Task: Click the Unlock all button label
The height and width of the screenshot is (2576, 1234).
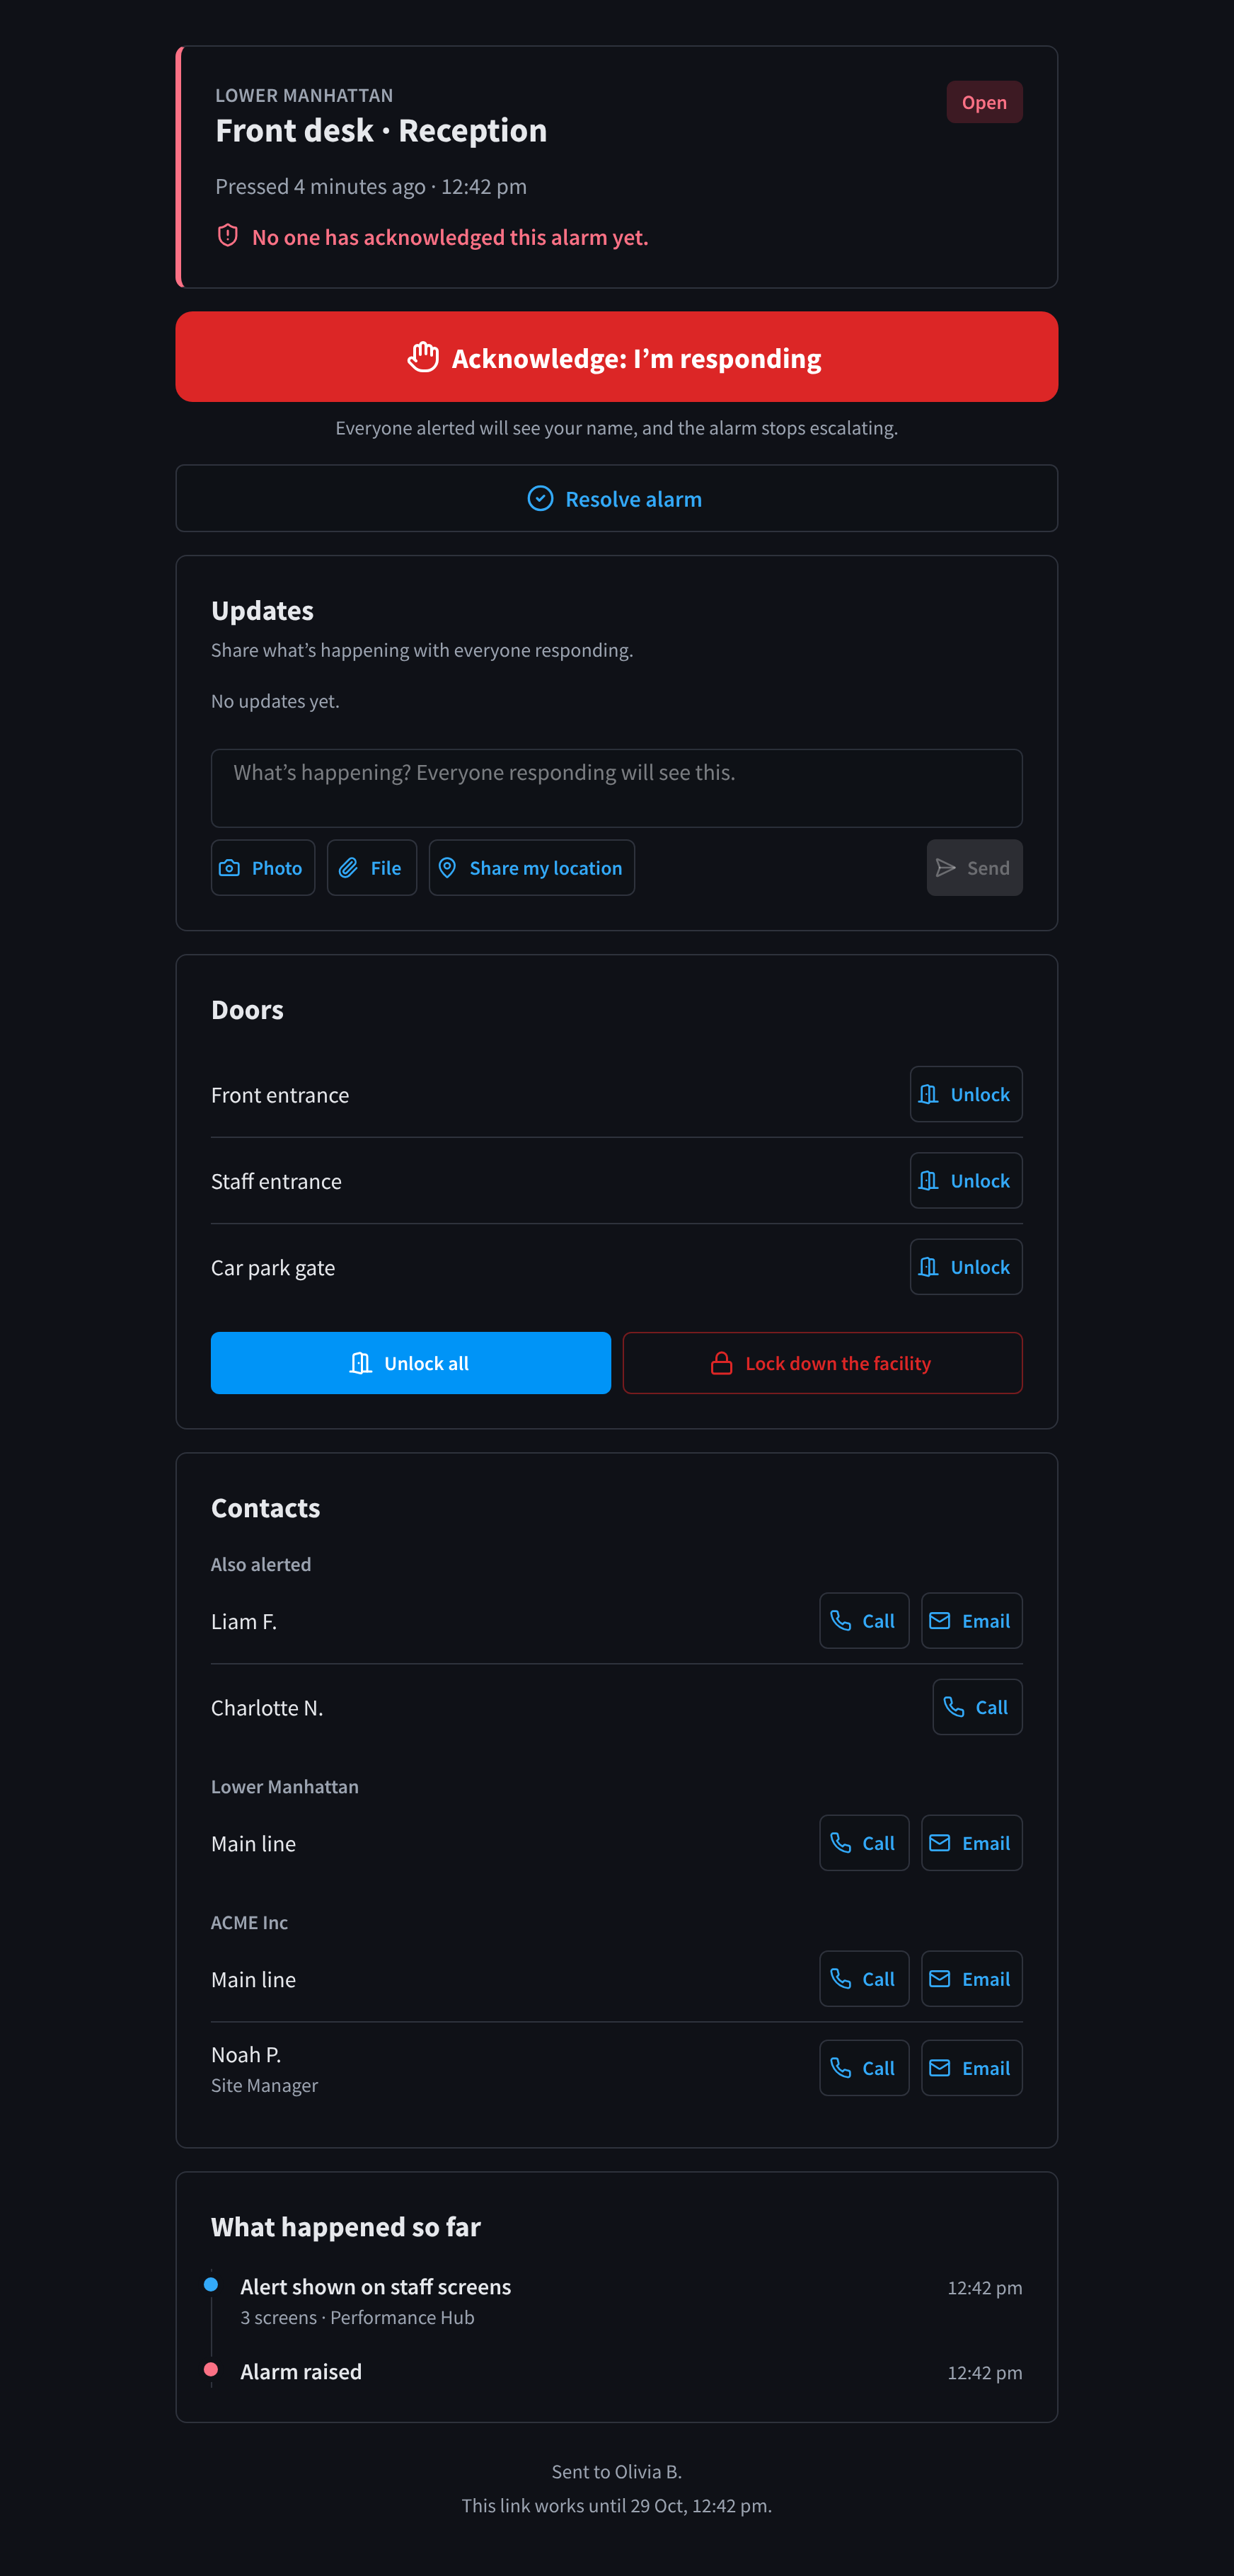Action: coord(426,1363)
